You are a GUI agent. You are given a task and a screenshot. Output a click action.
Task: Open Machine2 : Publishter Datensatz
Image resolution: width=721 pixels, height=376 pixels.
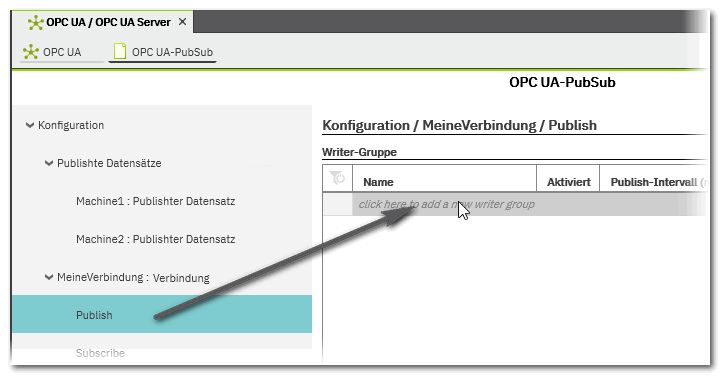click(155, 239)
